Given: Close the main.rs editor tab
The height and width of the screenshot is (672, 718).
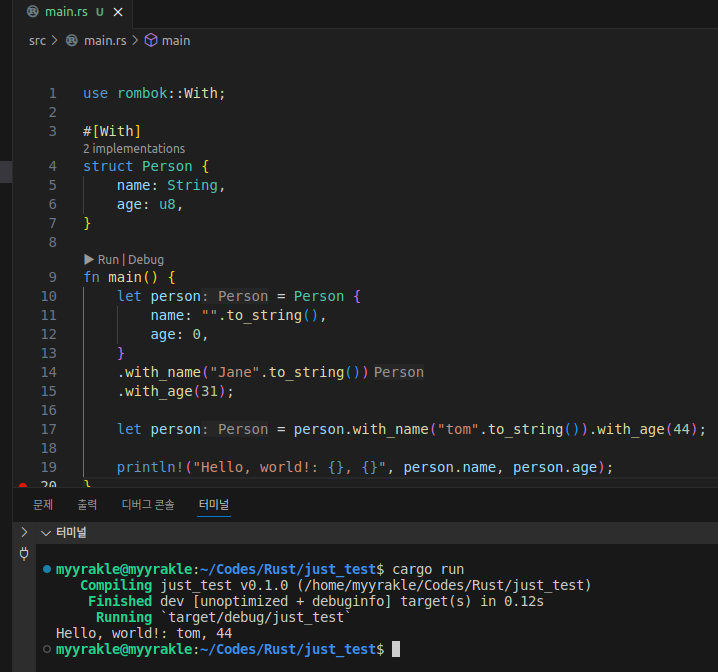Looking at the screenshot, I should (x=119, y=12).
